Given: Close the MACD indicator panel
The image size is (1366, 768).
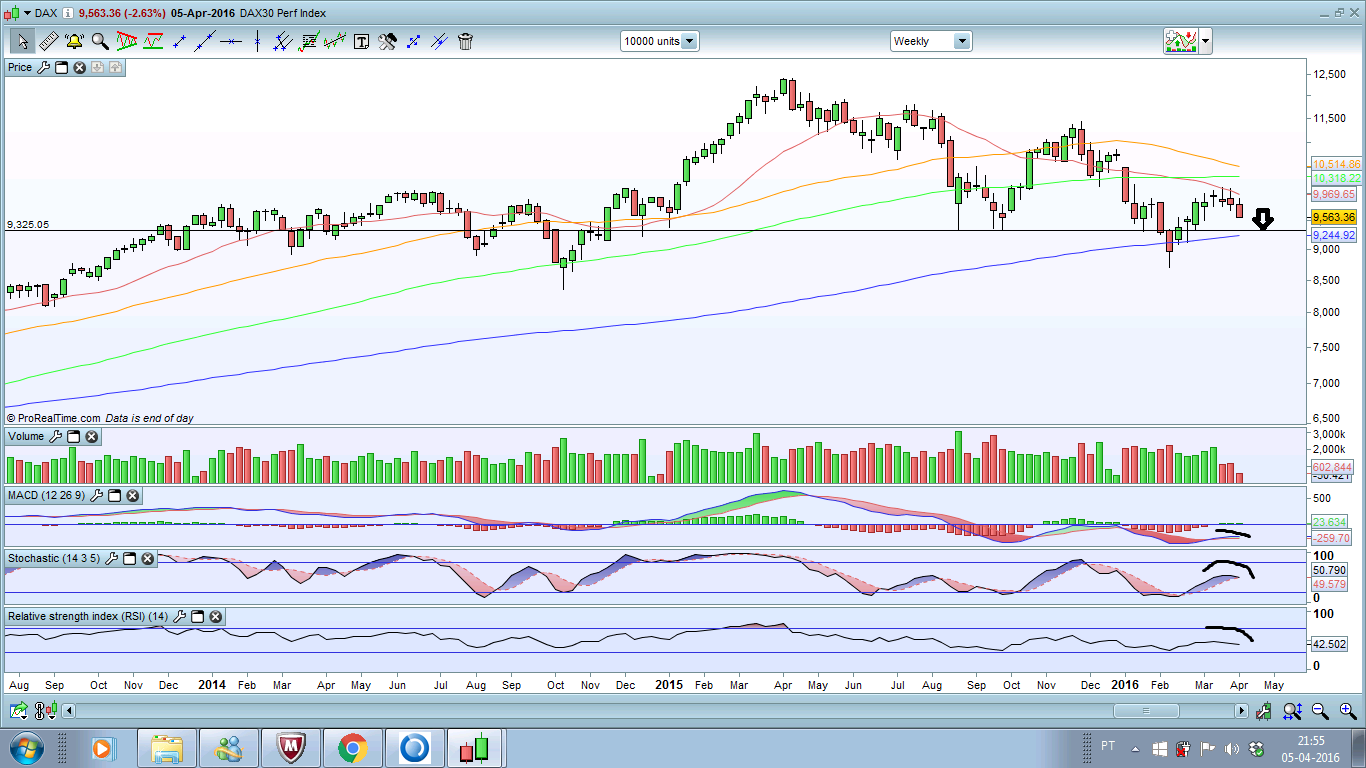Looking at the screenshot, I should click(x=132, y=496).
